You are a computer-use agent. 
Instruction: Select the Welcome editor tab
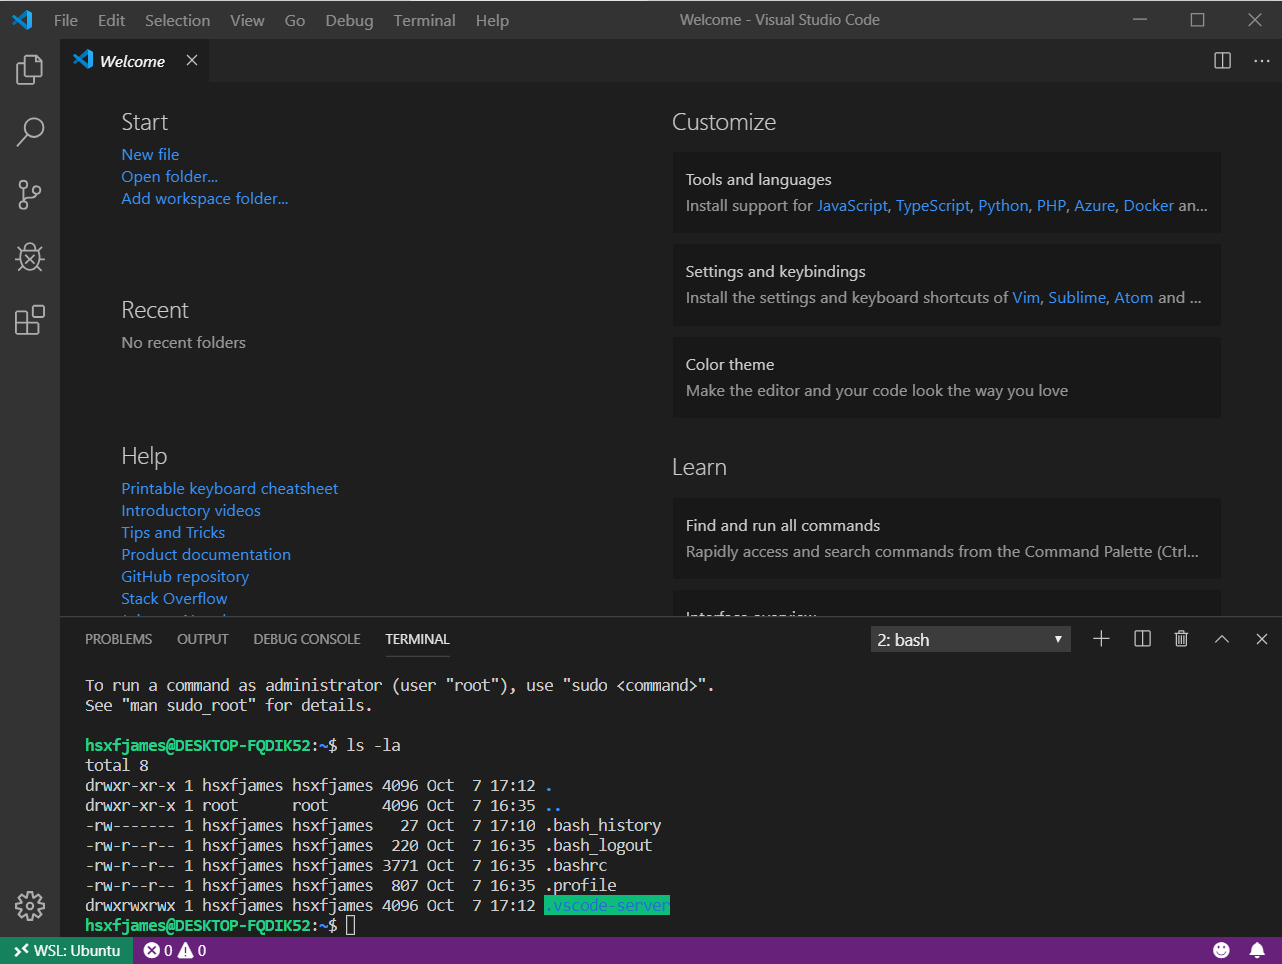(x=135, y=60)
